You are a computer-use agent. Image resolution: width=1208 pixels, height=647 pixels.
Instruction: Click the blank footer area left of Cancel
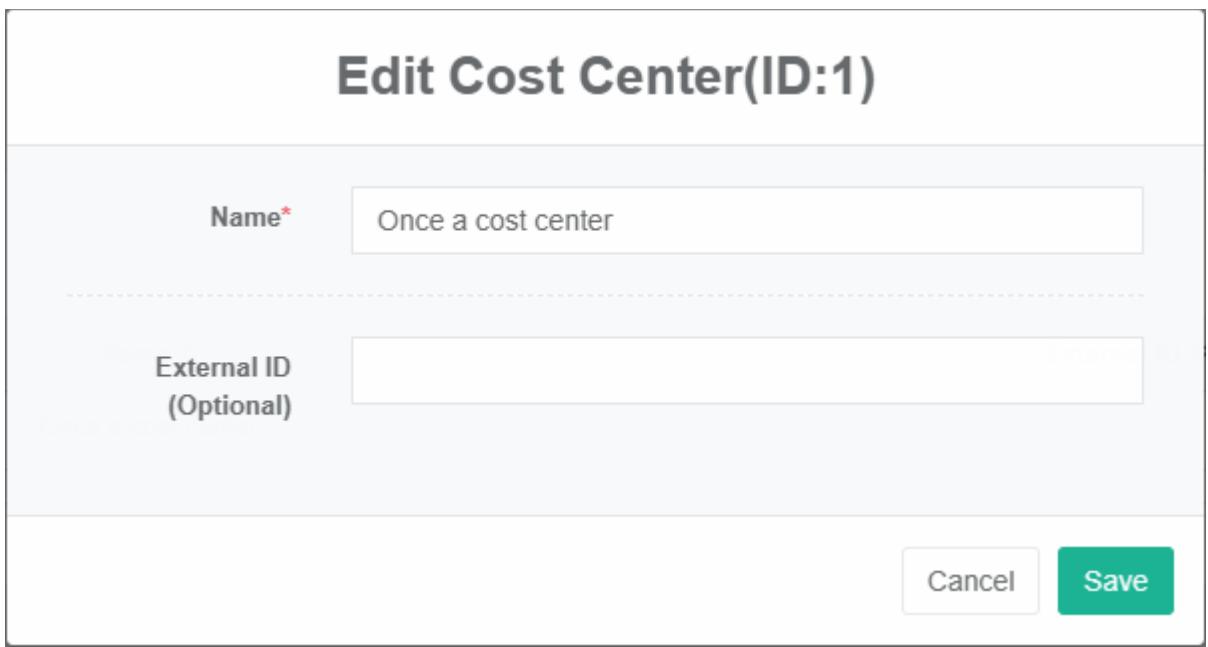pyautogui.click(x=450, y=580)
